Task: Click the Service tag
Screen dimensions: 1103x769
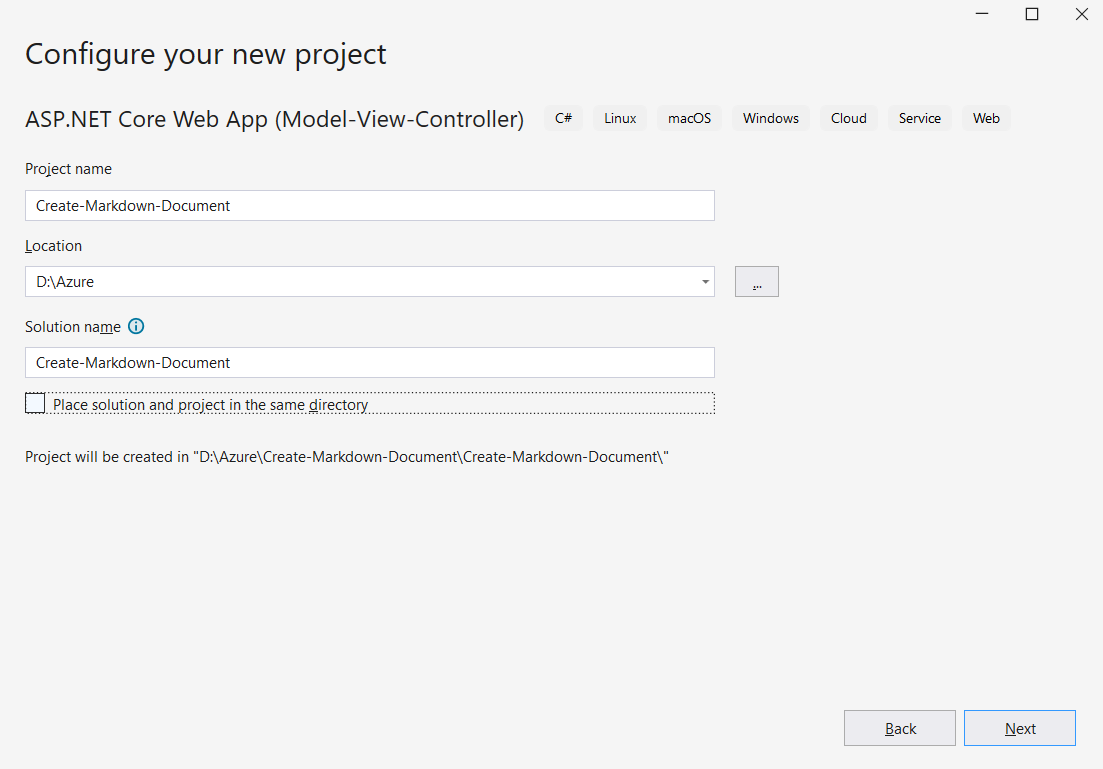Action: pyautogui.click(x=919, y=118)
